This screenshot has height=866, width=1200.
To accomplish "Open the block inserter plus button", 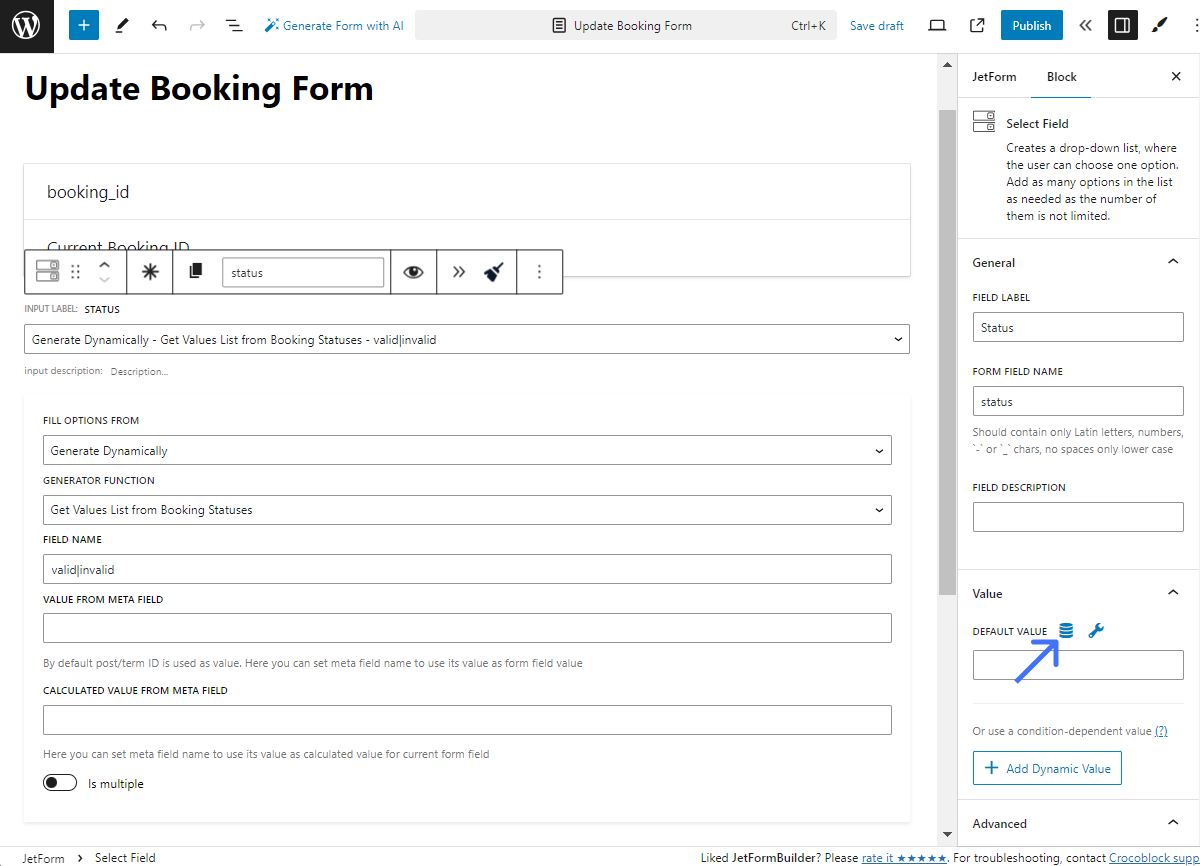I will (84, 26).
